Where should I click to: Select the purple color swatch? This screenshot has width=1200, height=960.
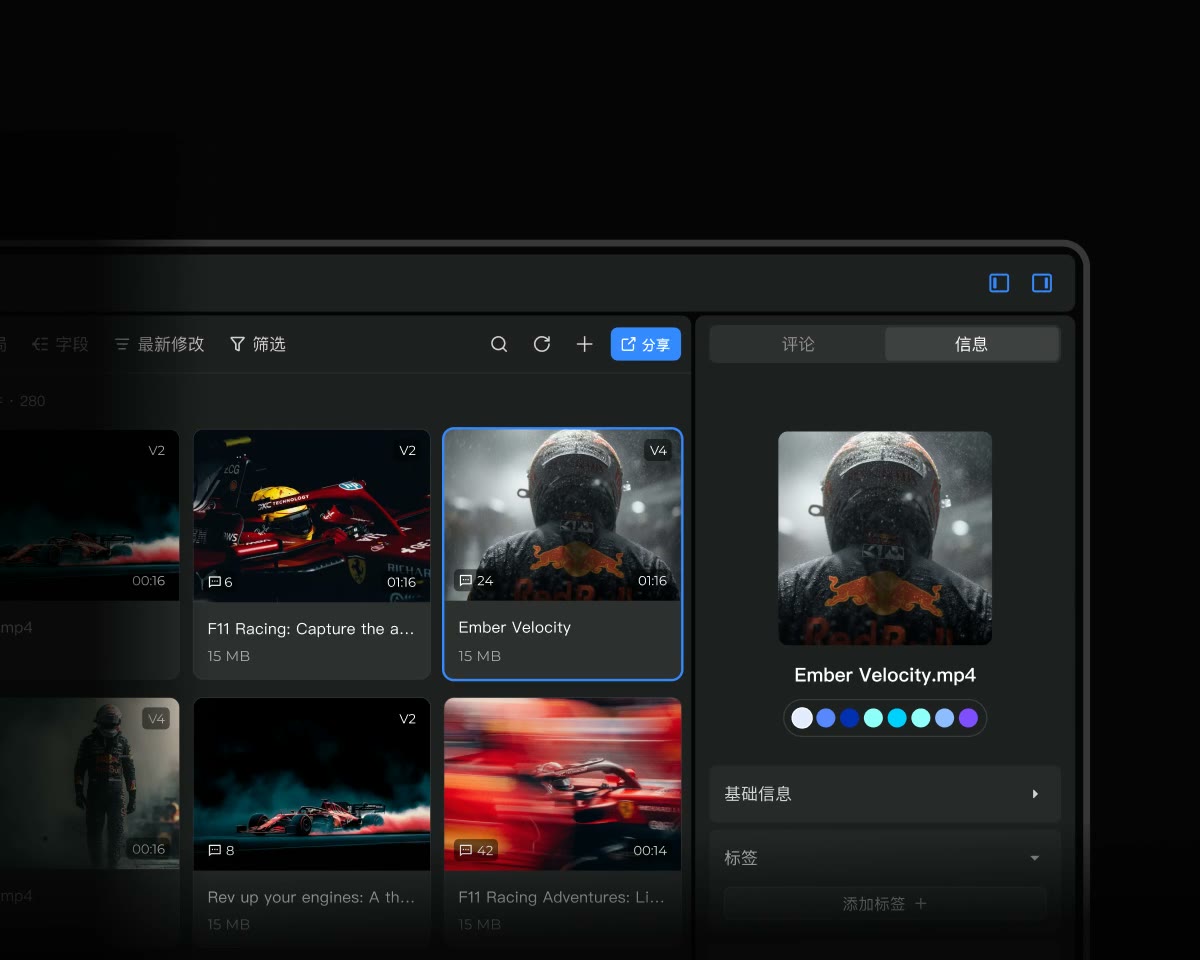[x=968, y=718]
